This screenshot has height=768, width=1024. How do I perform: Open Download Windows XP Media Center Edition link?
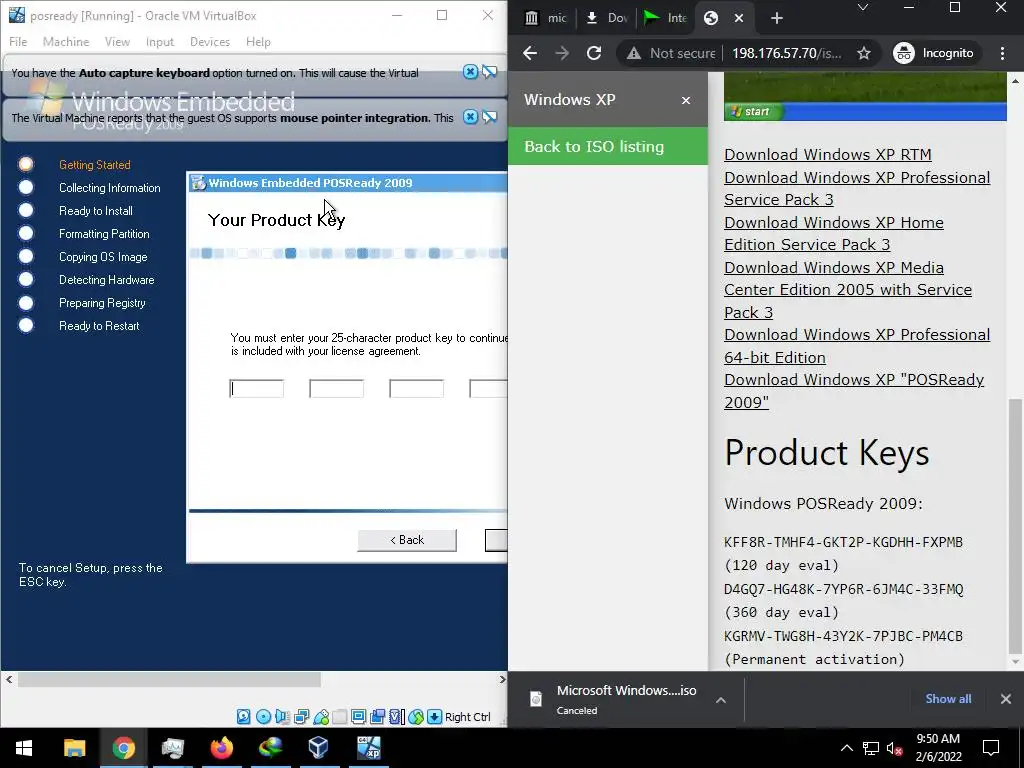[848, 290]
